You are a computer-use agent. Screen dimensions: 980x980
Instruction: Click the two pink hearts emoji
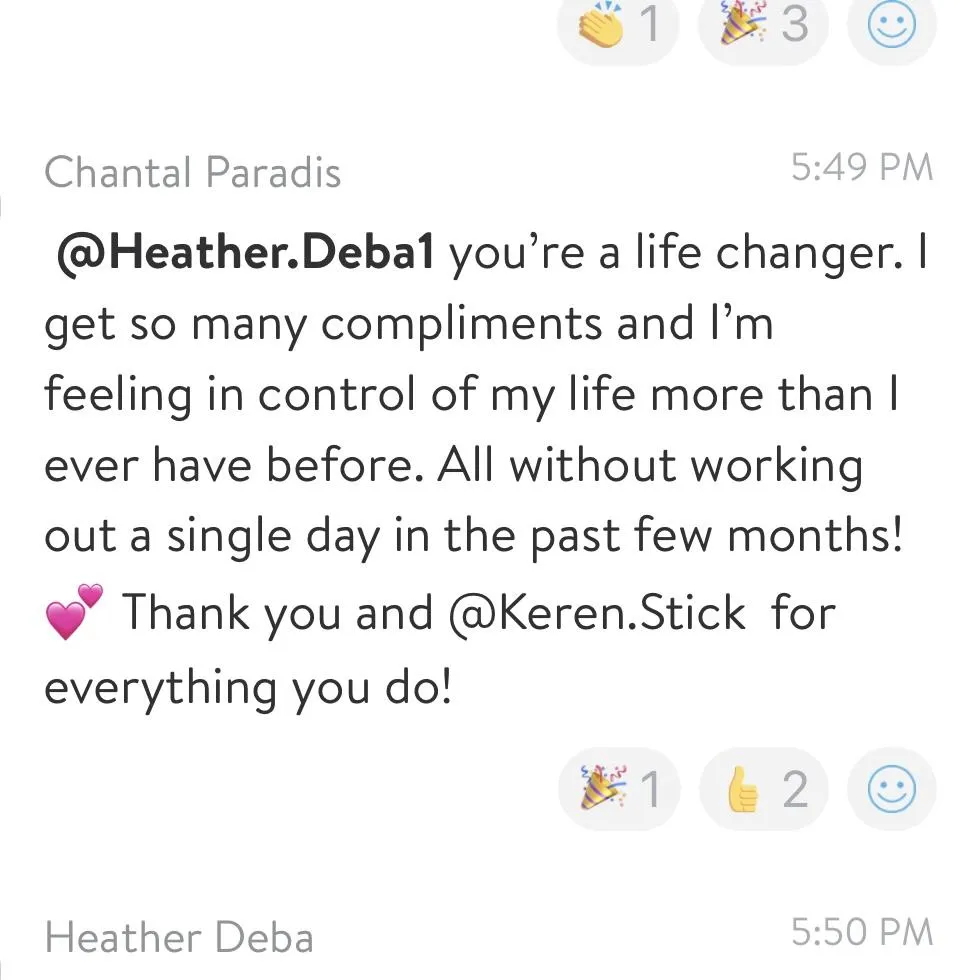(x=75, y=612)
